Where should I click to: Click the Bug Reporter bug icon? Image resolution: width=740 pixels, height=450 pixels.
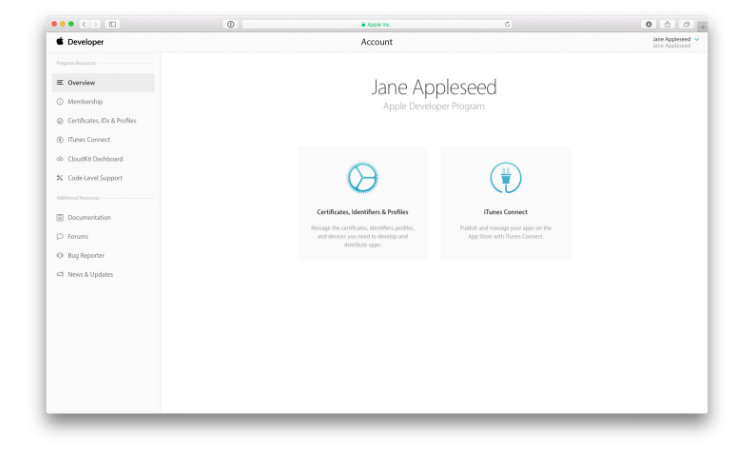click(60, 255)
